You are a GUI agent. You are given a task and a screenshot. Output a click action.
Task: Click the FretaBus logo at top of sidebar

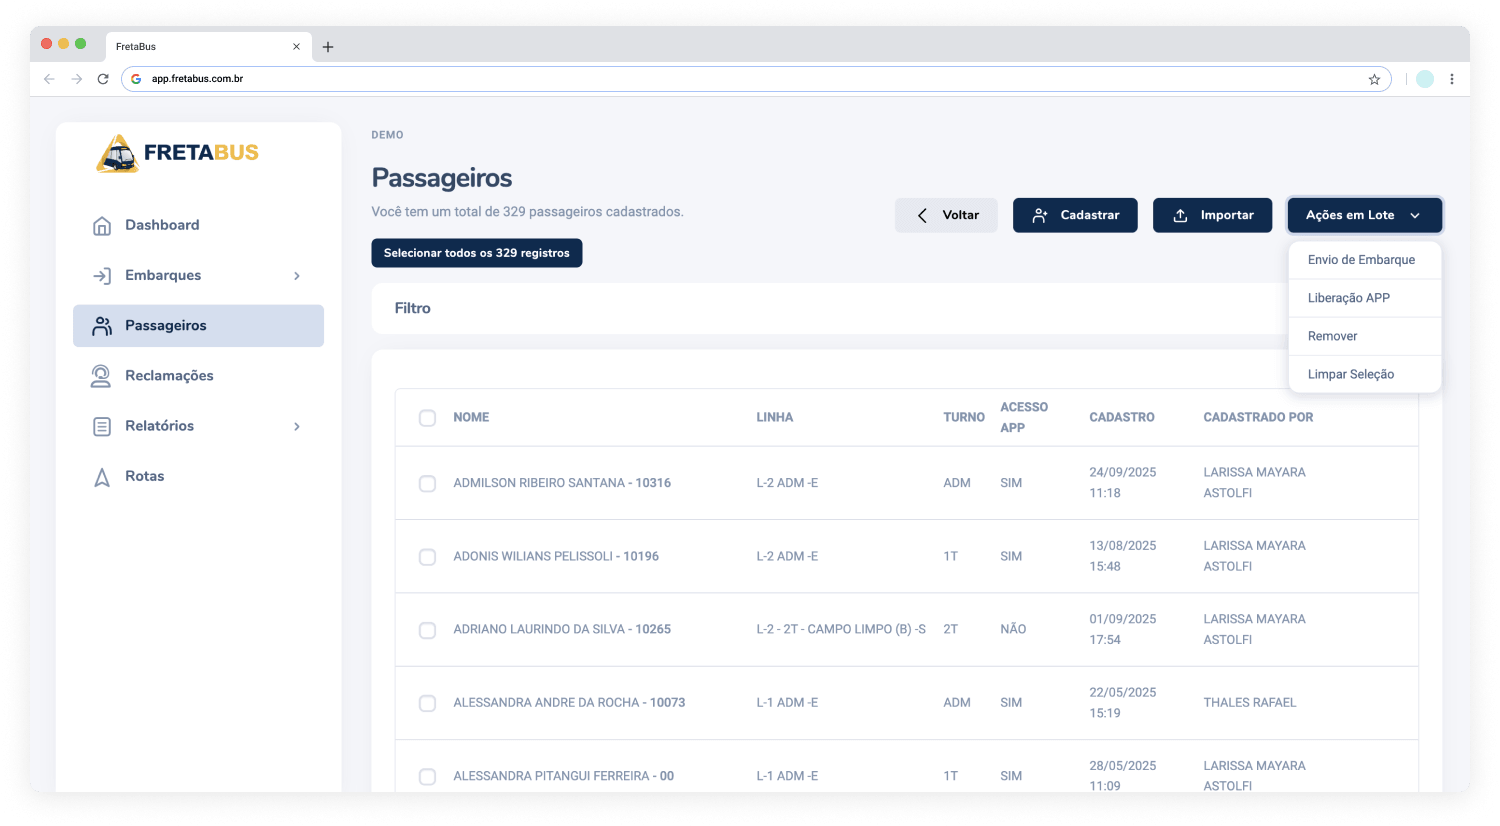[x=177, y=152]
